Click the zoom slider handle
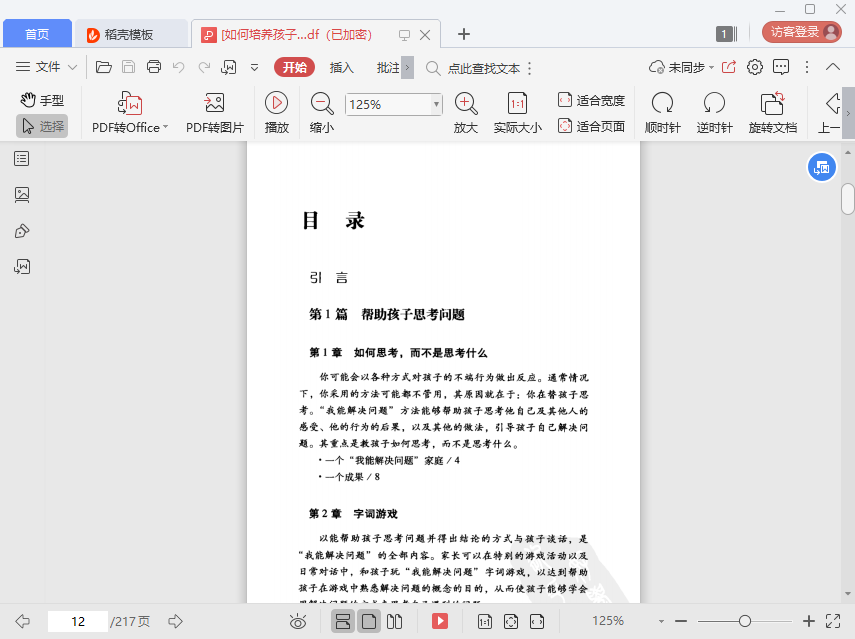This screenshot has width=855, height=639. point(745,621)
